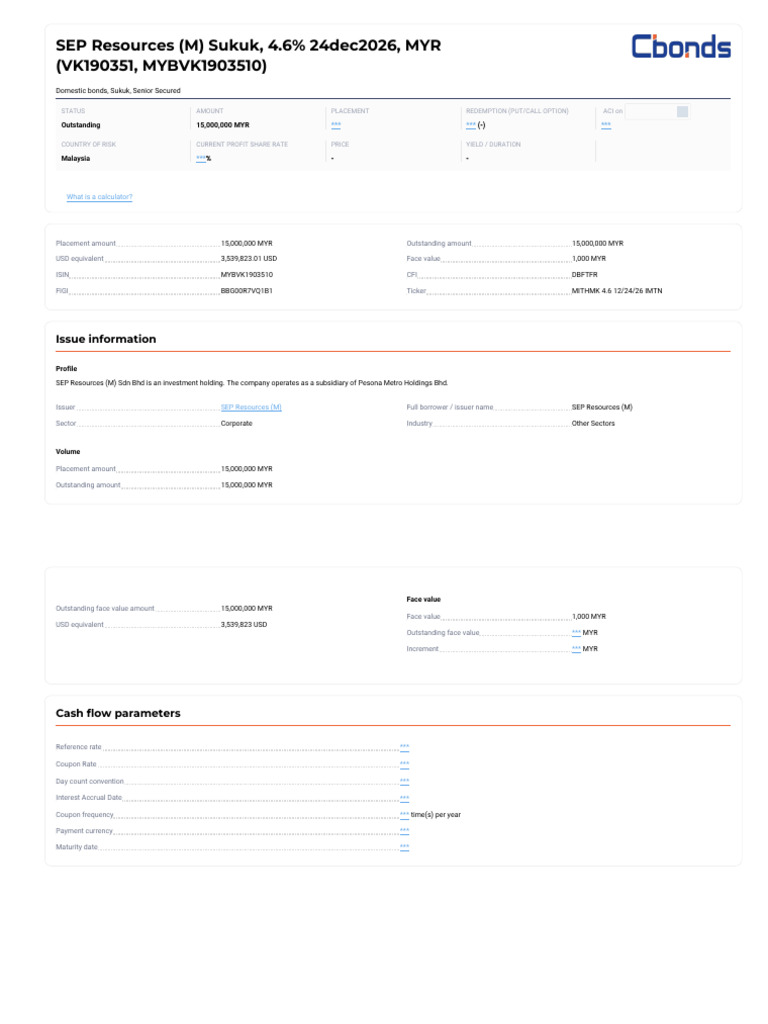Select Full borrower name 'SEP Resources (M)'

tap(602, 407)
